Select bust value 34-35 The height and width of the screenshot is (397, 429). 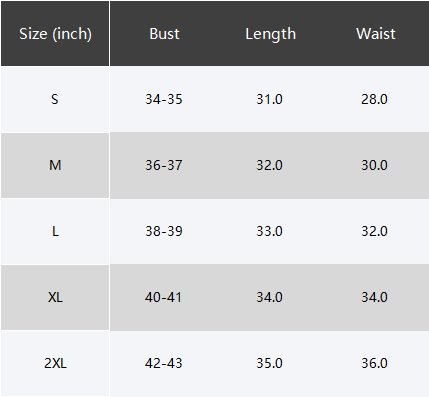point(164,99)
